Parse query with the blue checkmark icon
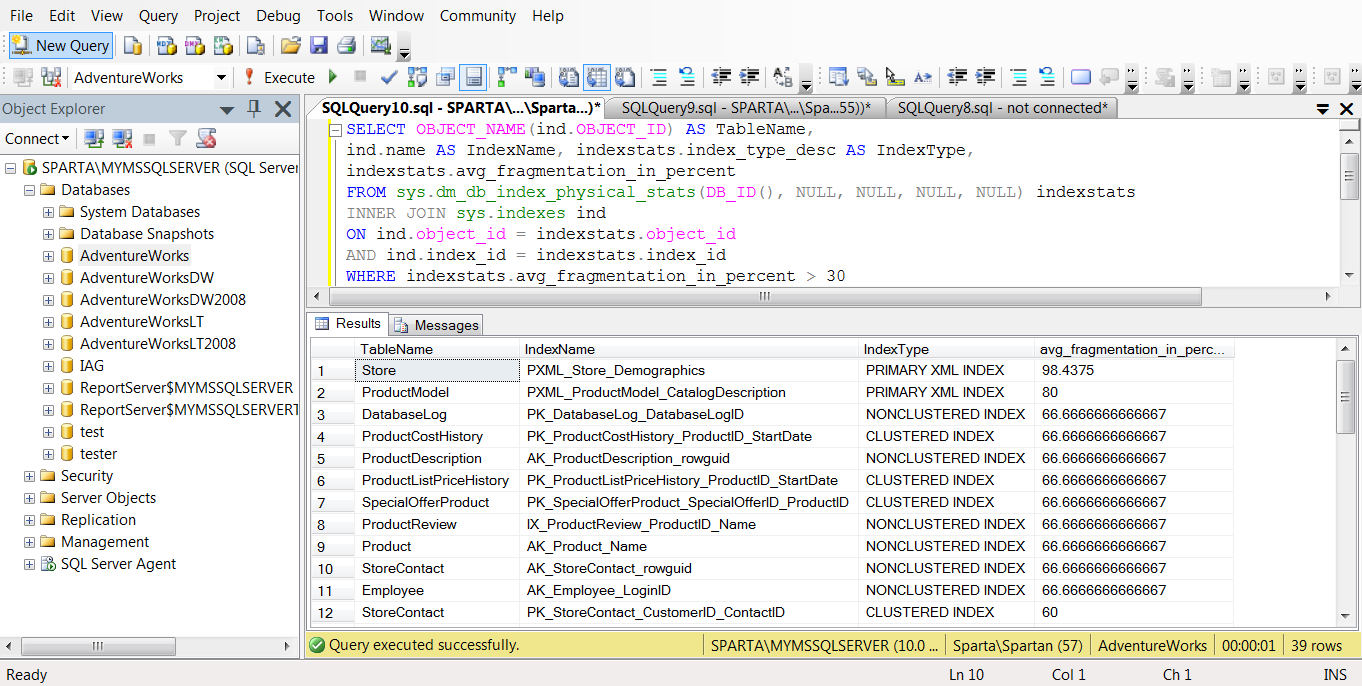 [x=389, y=77]
